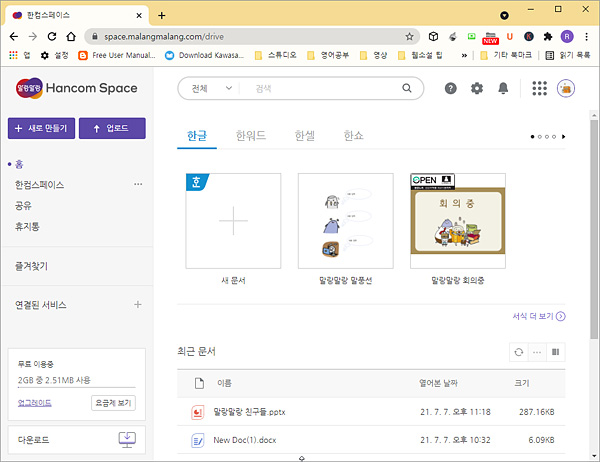Open 한컴스페이스 in sidebar
This screenshot has height=462, width=600.
pyautogui.click(x=39, y=185)
